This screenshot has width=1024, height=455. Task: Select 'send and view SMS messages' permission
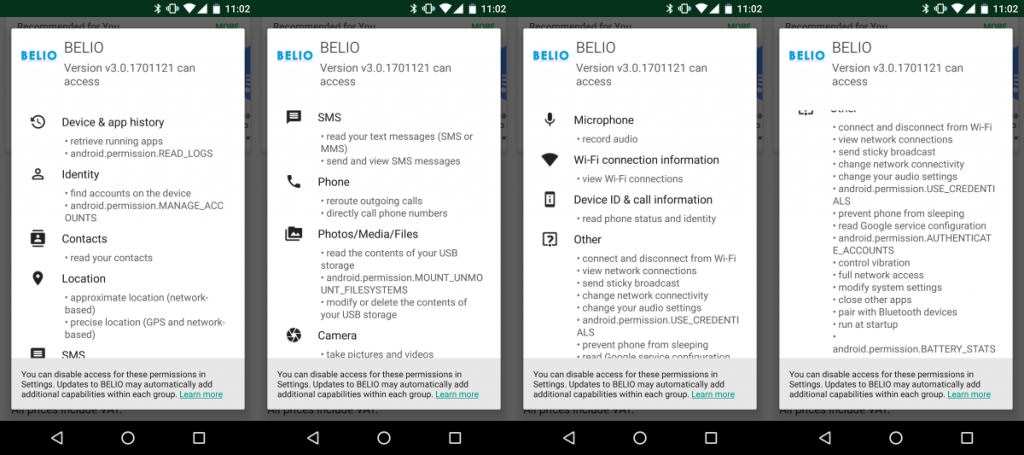pyautogui.click(x=393, y=161)
